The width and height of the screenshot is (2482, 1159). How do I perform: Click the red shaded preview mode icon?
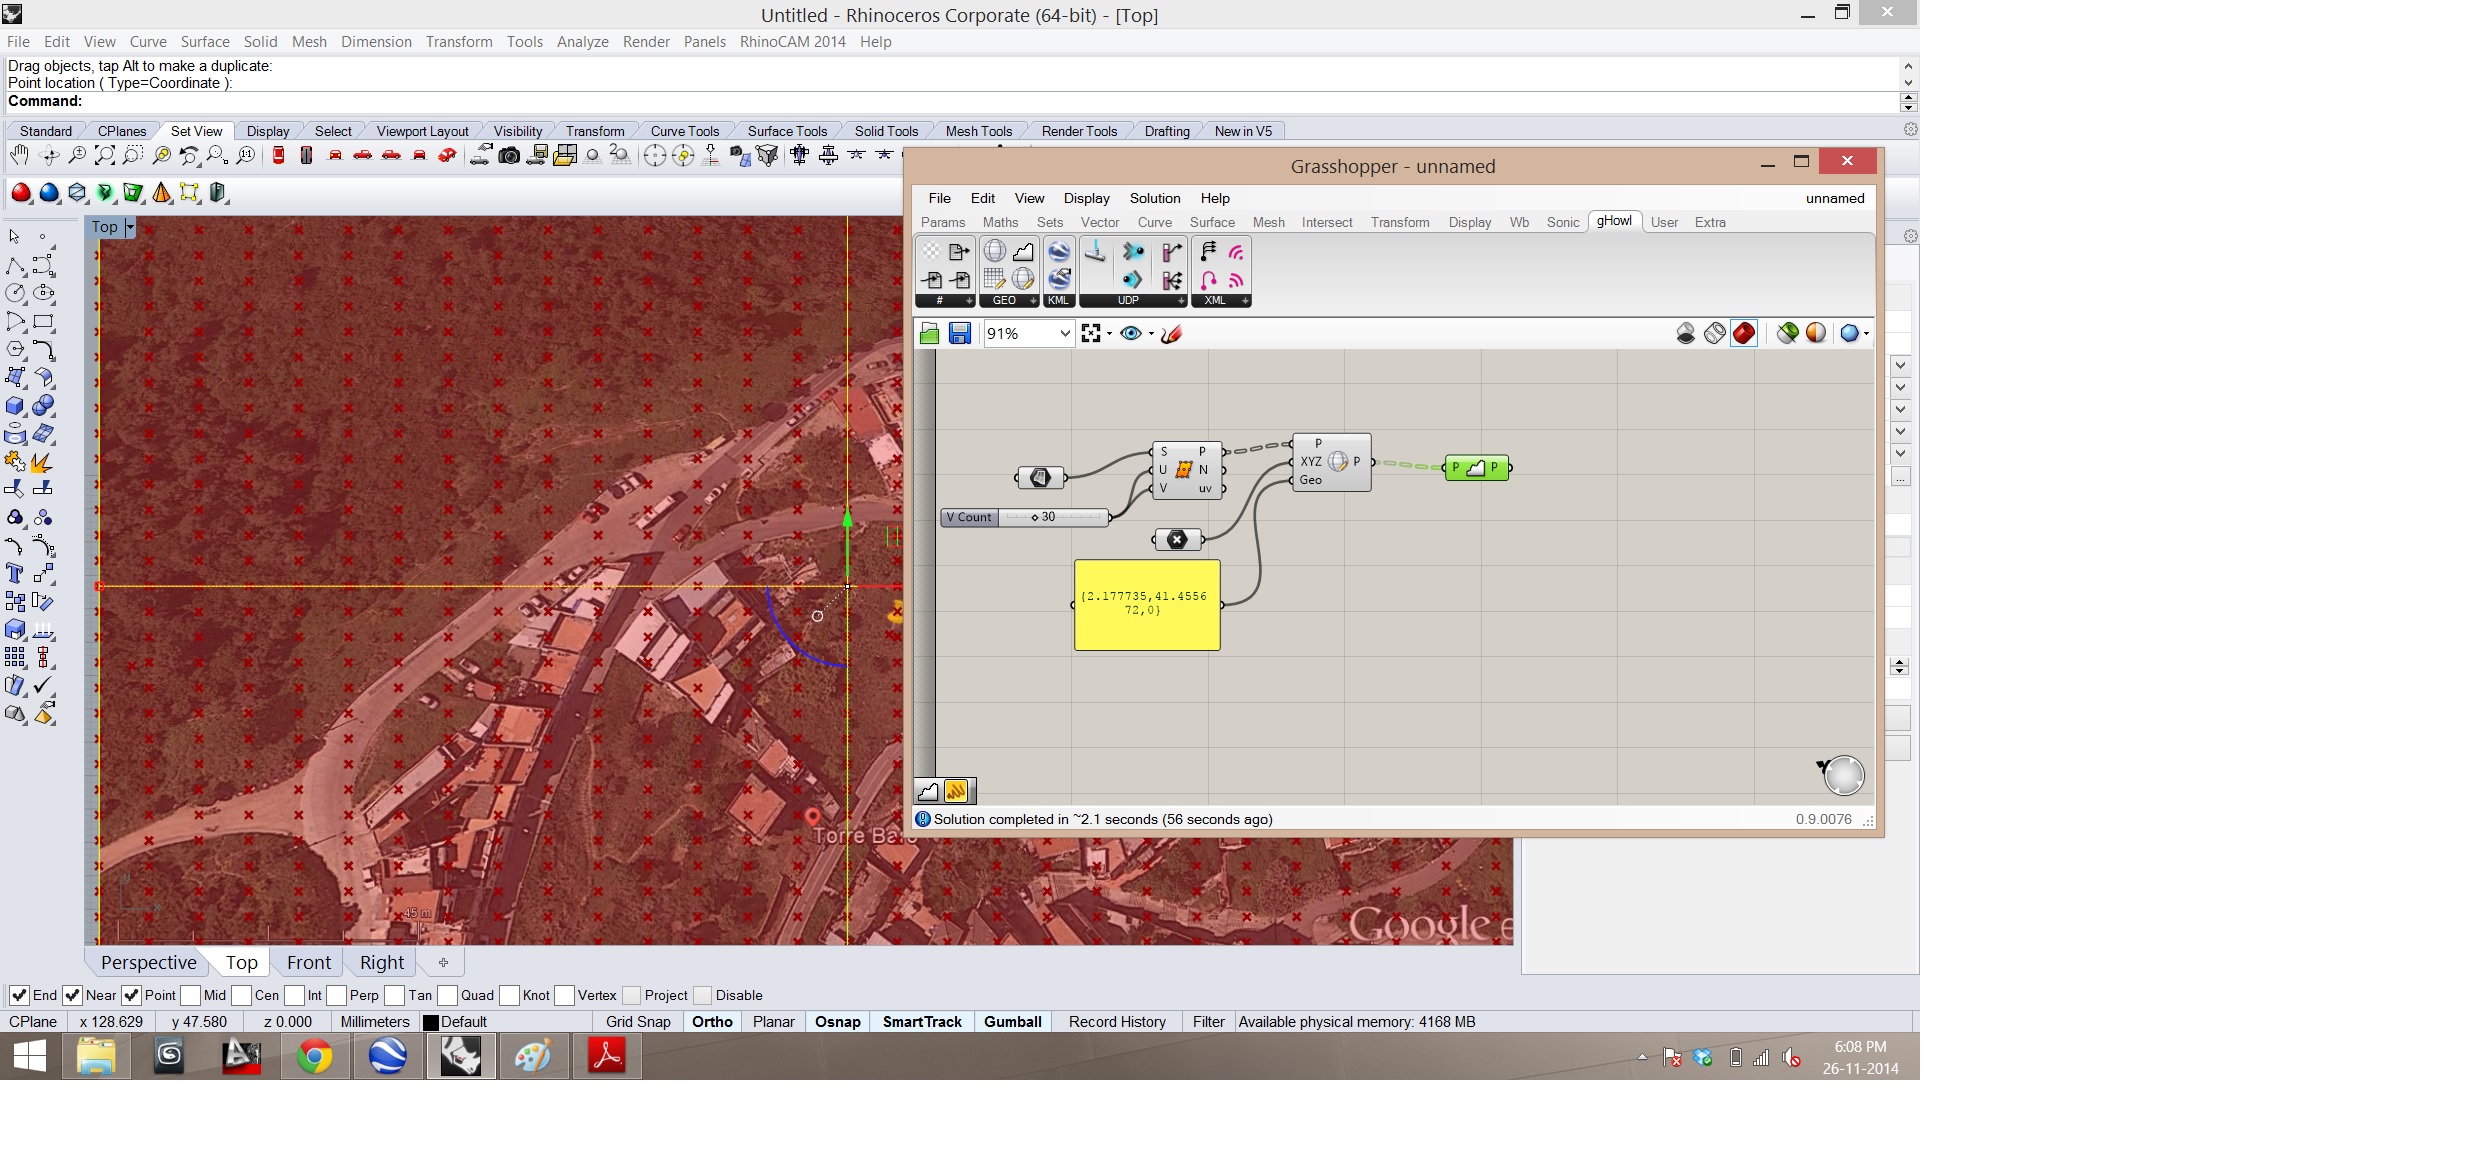pos(1743,334)
